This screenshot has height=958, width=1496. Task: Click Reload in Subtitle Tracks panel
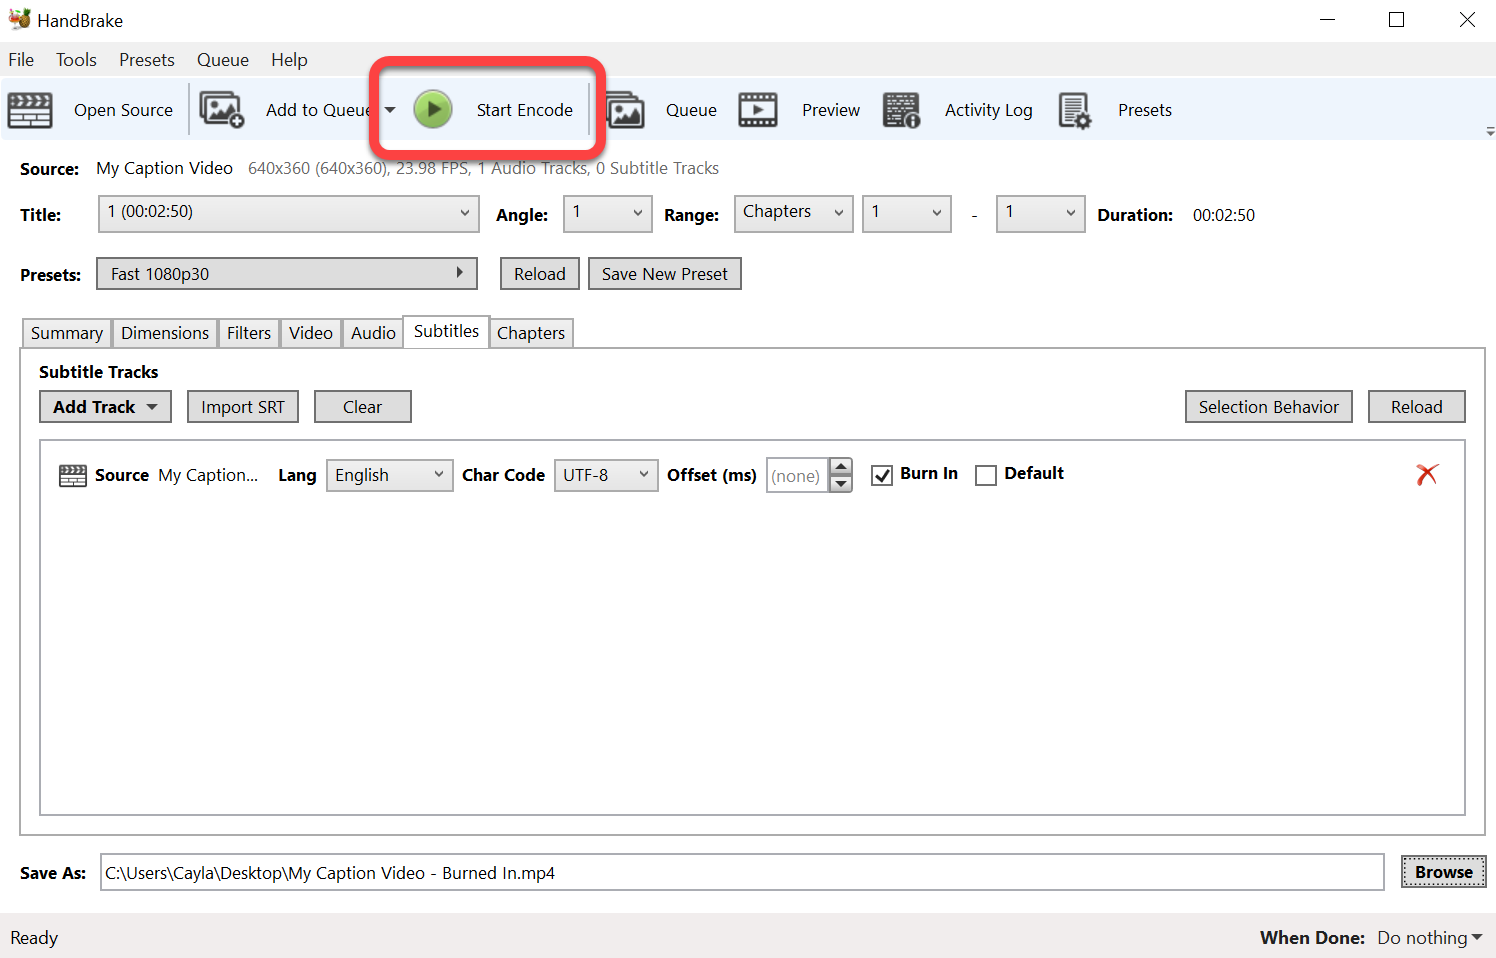pos(1417,407)
